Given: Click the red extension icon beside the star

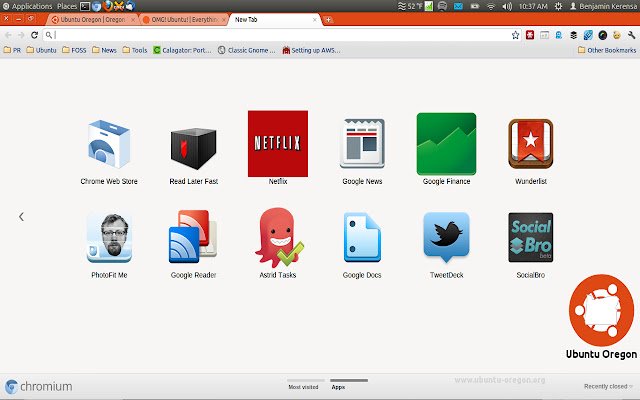Looking at the screenshot, I should (530, 35).
